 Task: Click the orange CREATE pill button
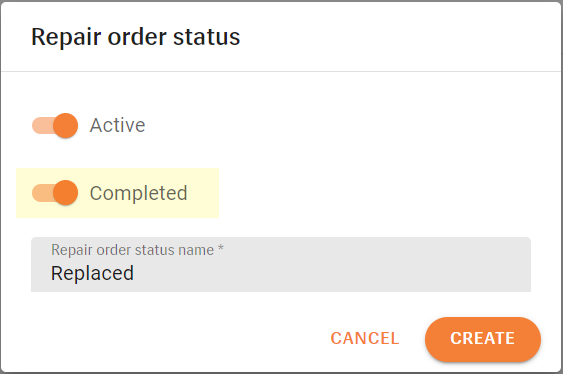pos(483,339)
